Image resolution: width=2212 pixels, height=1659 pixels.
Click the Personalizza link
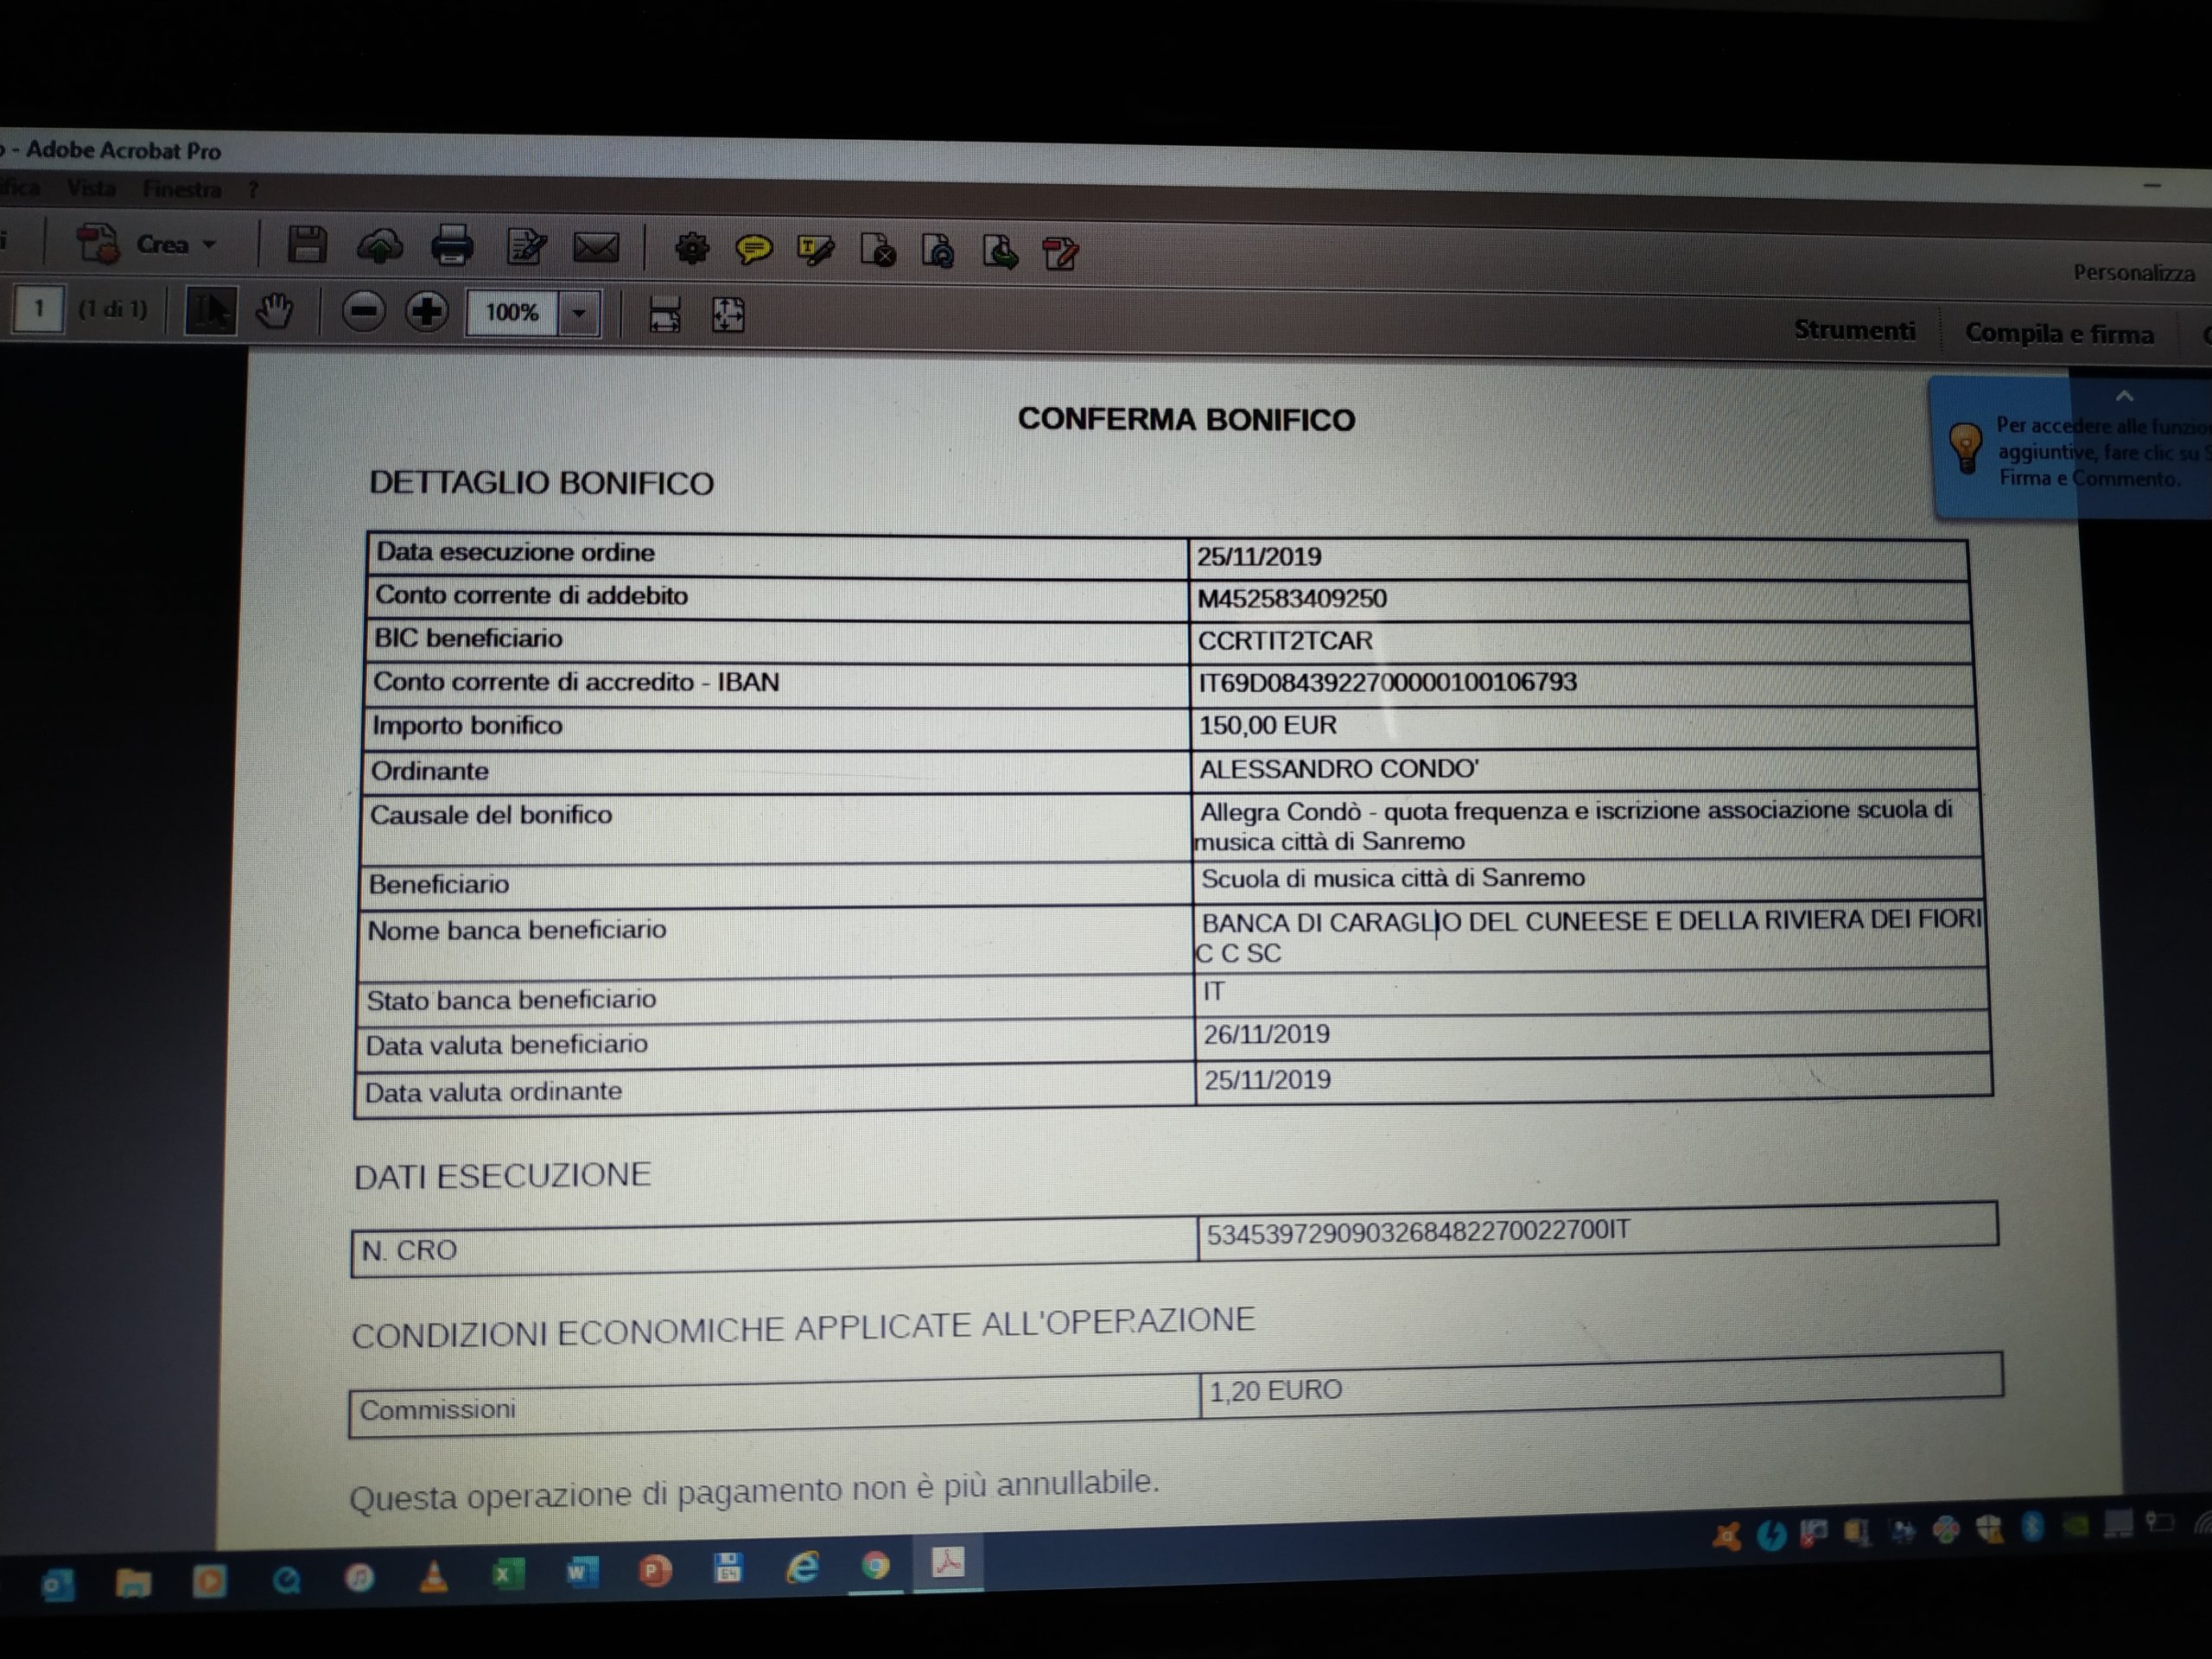pyautogui.click(x=2133, y=273)
